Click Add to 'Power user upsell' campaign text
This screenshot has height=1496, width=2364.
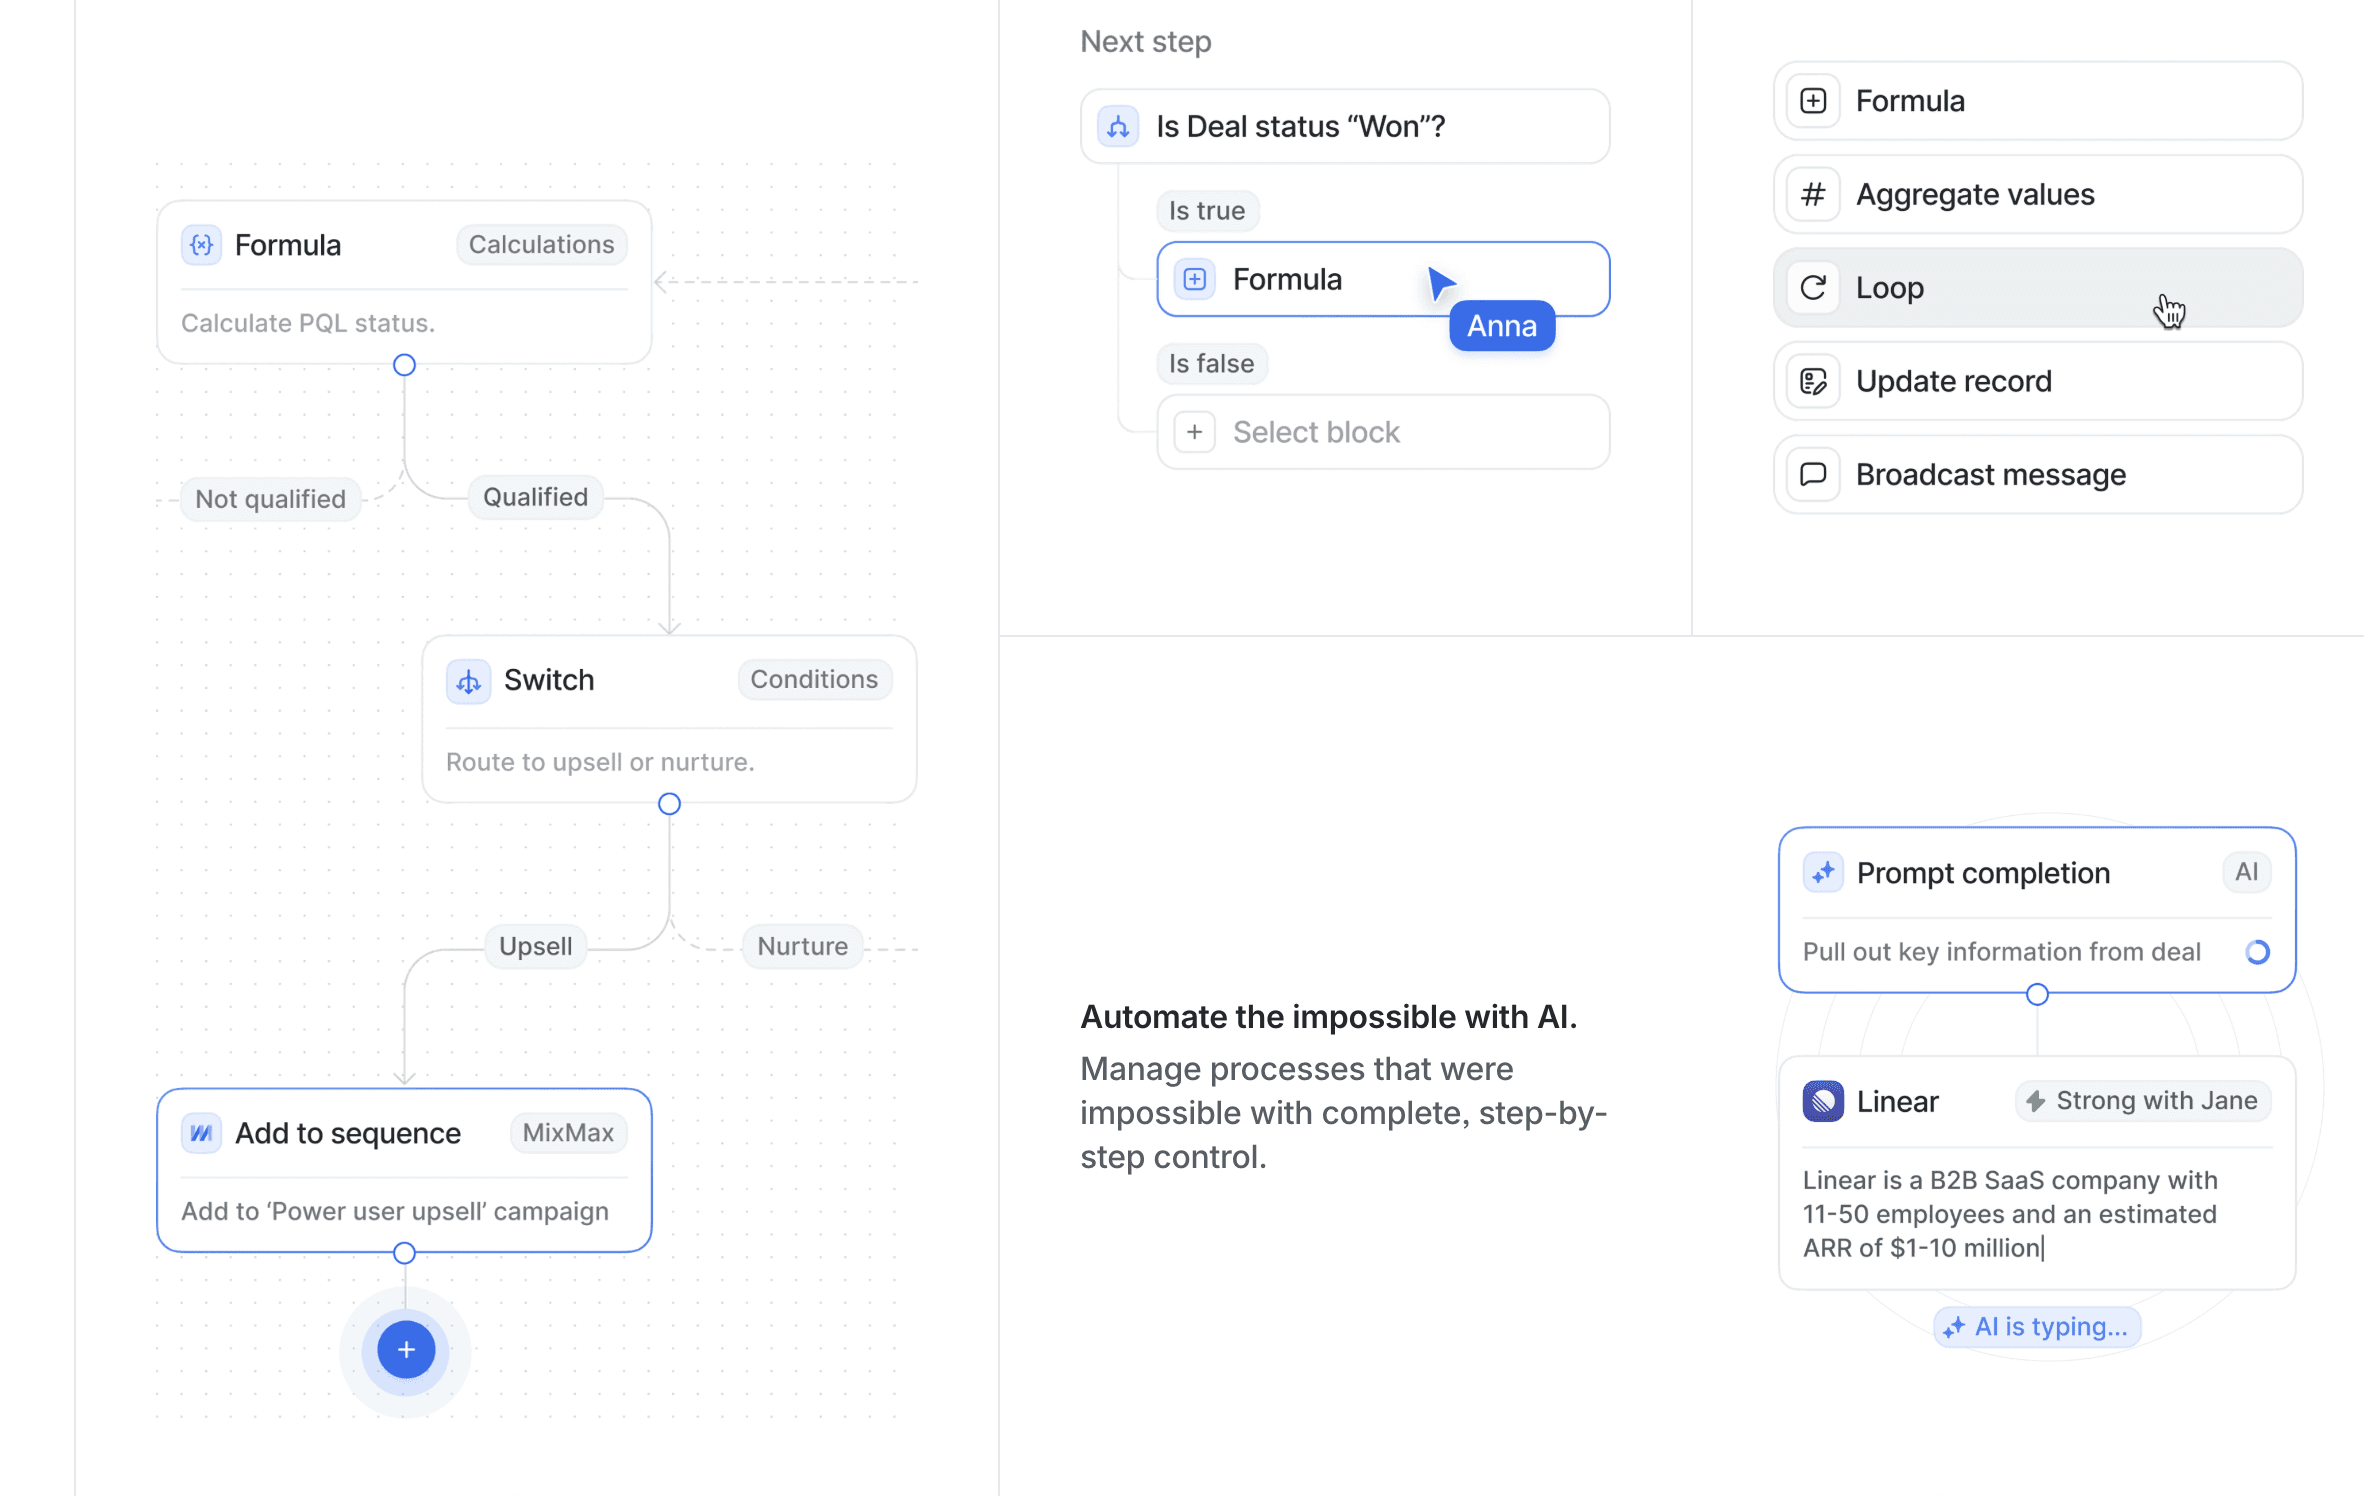(x=395, y=1211)
